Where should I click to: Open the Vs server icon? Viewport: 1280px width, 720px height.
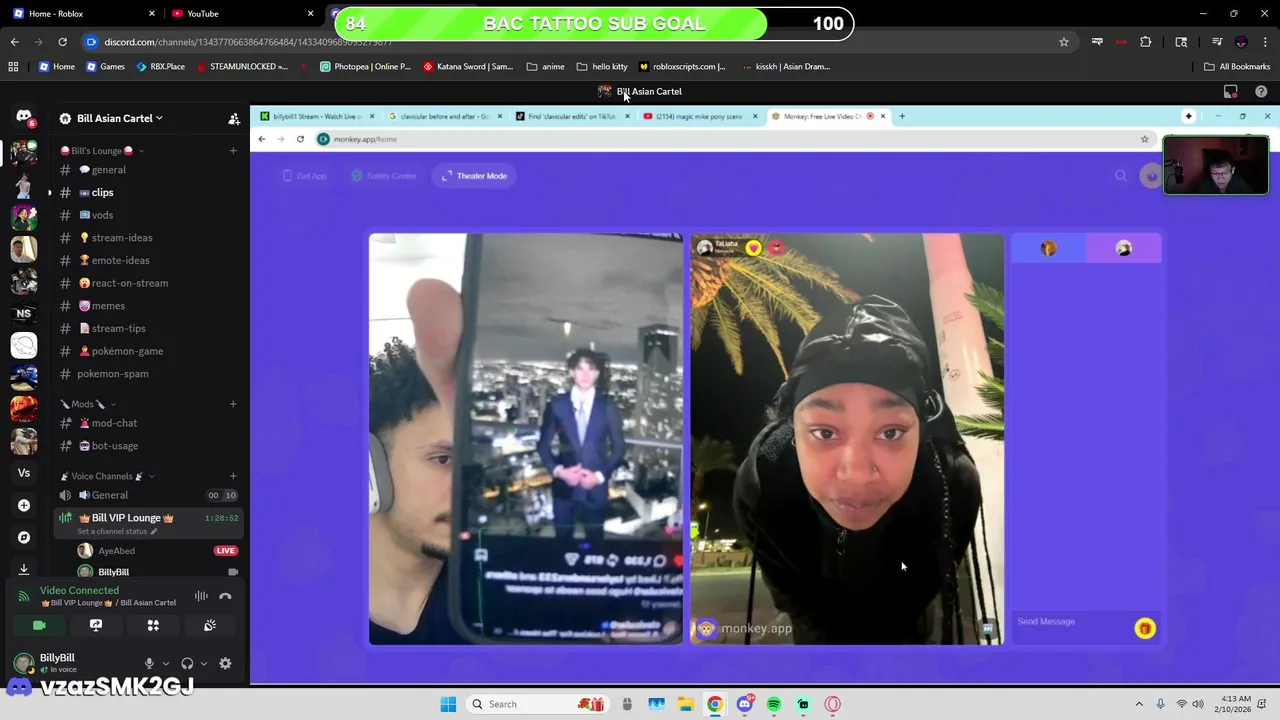point(24,473)
